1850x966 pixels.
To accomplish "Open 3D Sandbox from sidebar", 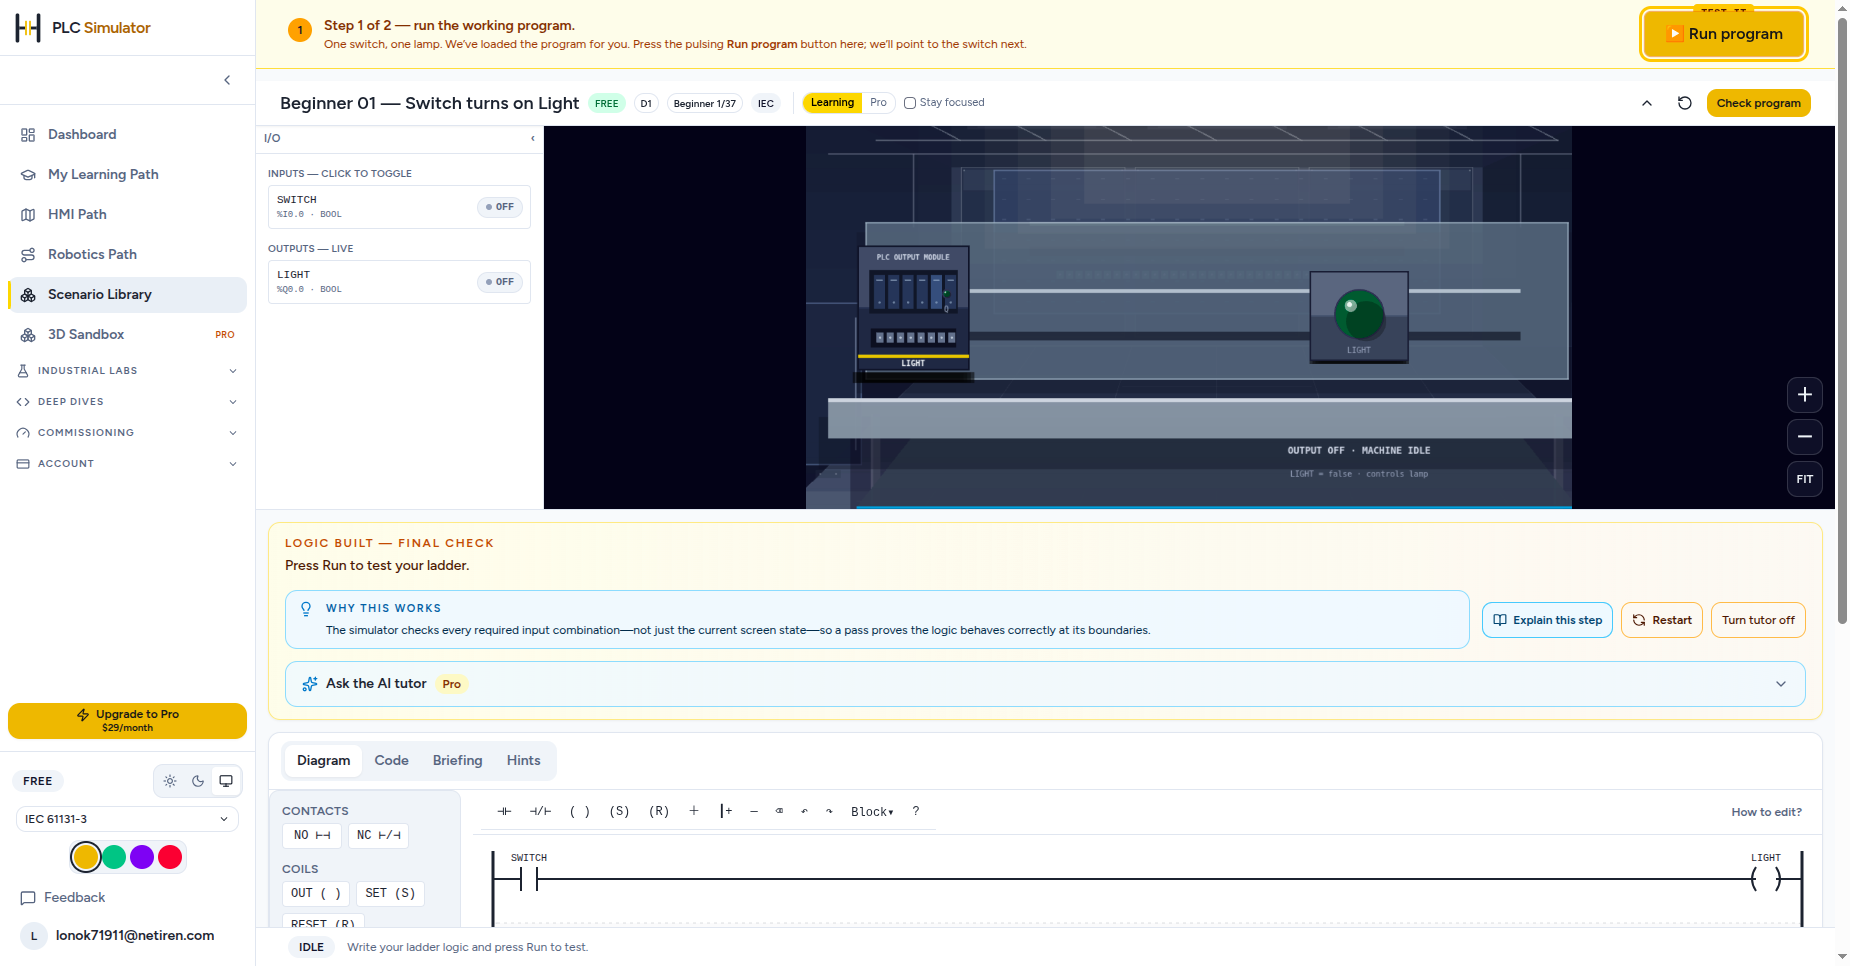I will (x=127, y=335).
